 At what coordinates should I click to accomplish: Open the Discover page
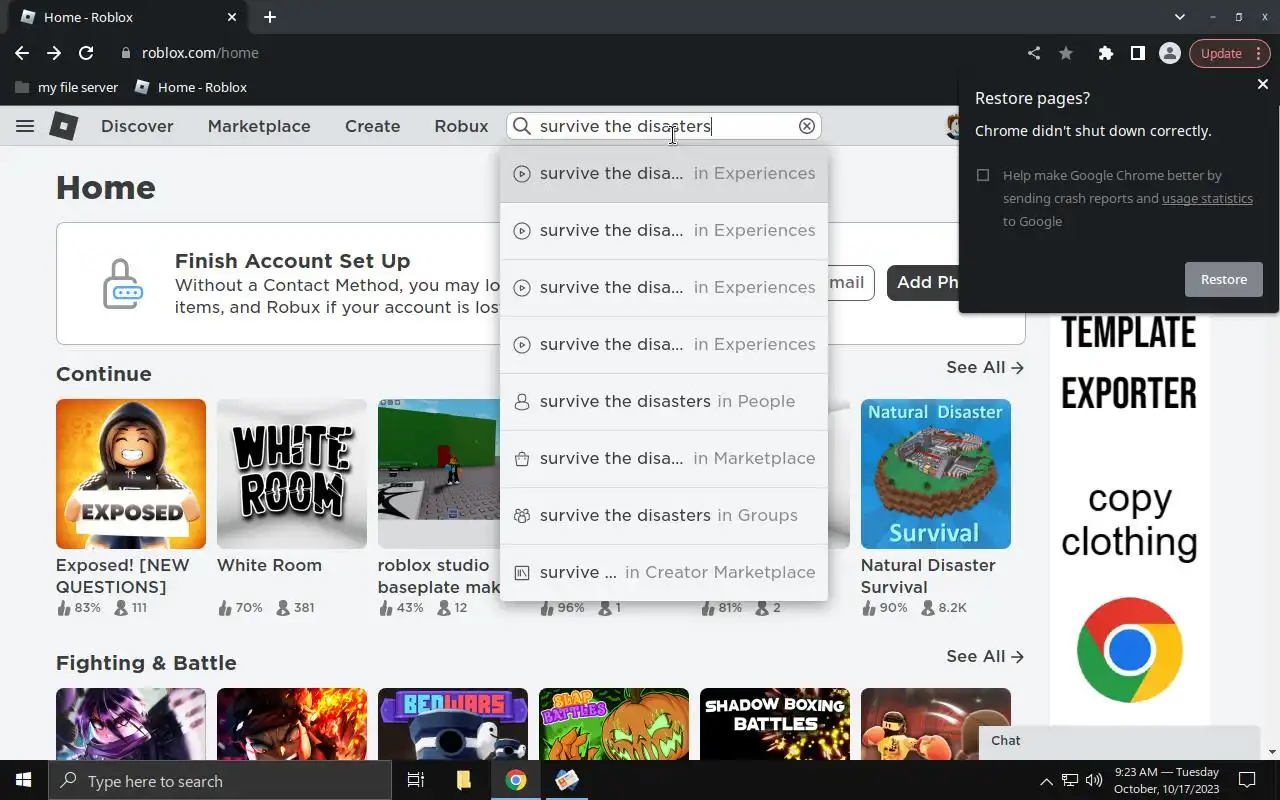(137, 126)
